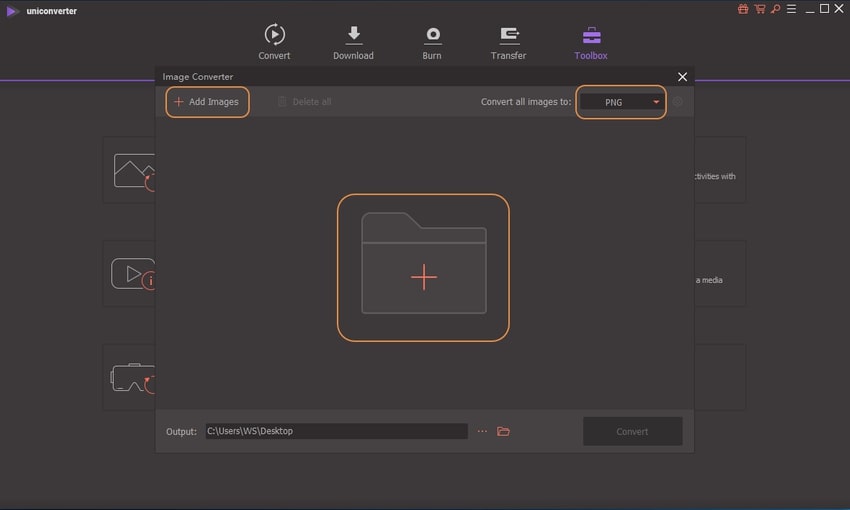Viewport: 850px width, 510px height.
Task: Switch to the Convert tab
Action: click(274, 43)
